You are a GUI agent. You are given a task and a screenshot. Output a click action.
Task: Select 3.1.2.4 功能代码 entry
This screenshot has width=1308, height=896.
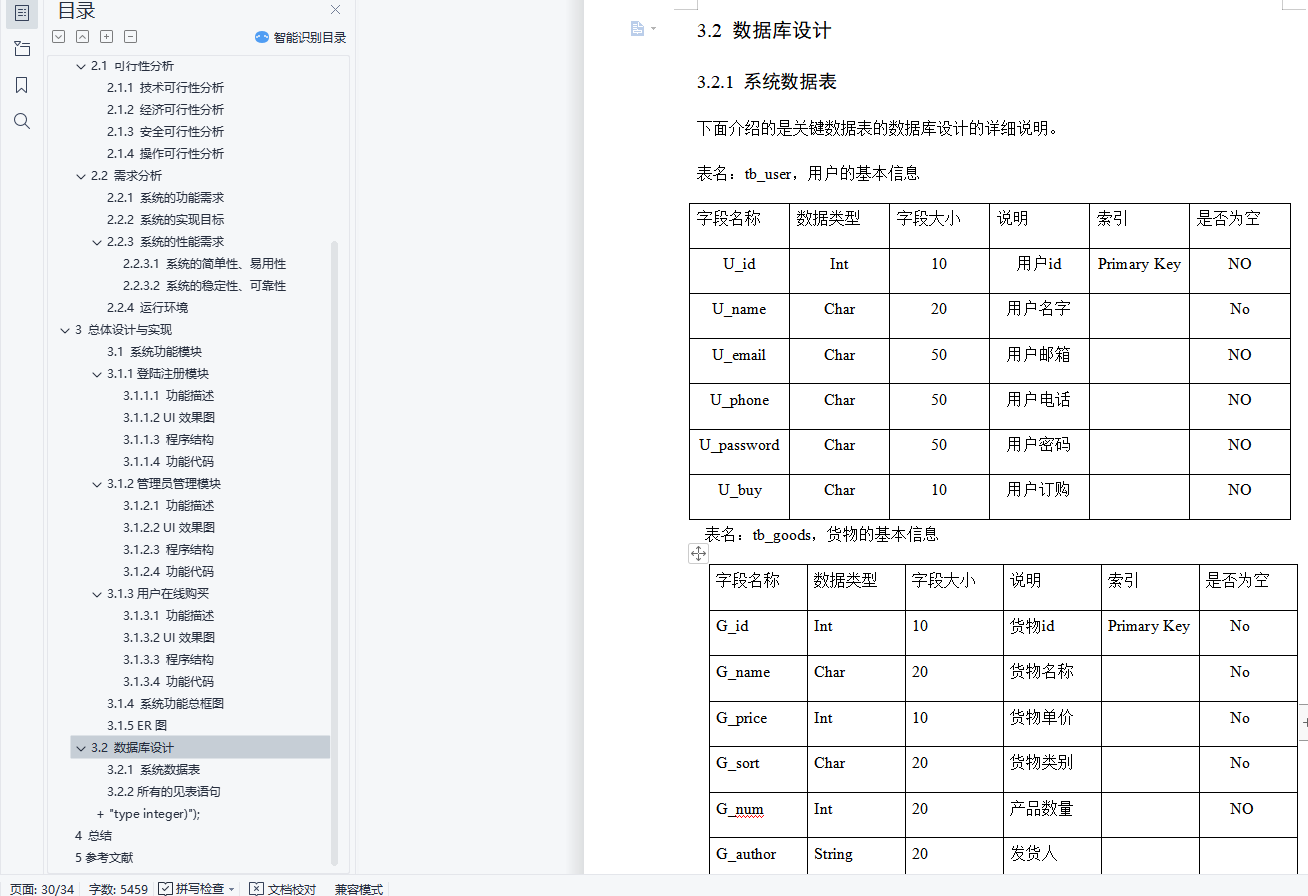click(168, 572)
